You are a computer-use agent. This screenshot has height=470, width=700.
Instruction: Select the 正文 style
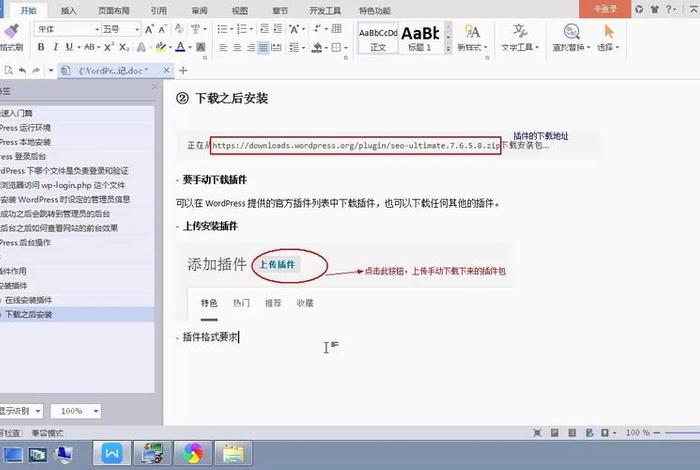tap(378, 39)
